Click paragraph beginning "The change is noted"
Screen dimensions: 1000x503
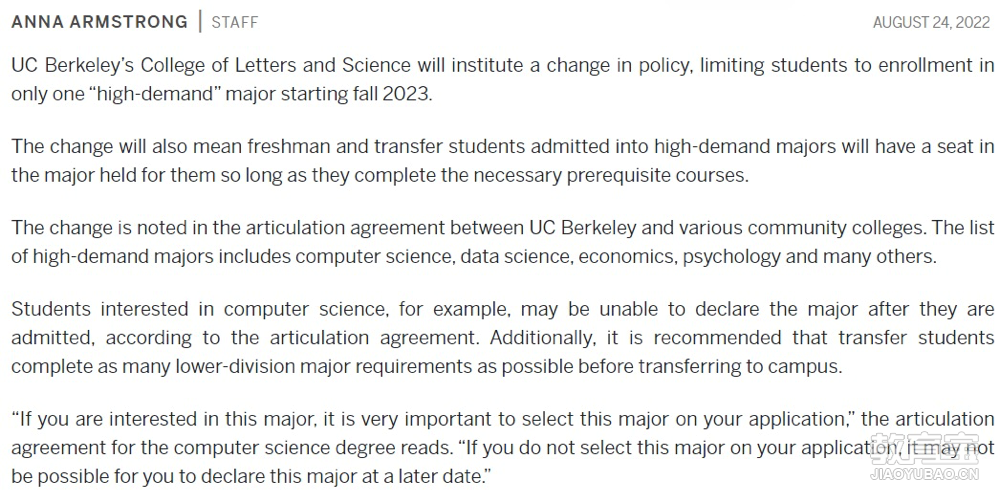coord(503,242)
